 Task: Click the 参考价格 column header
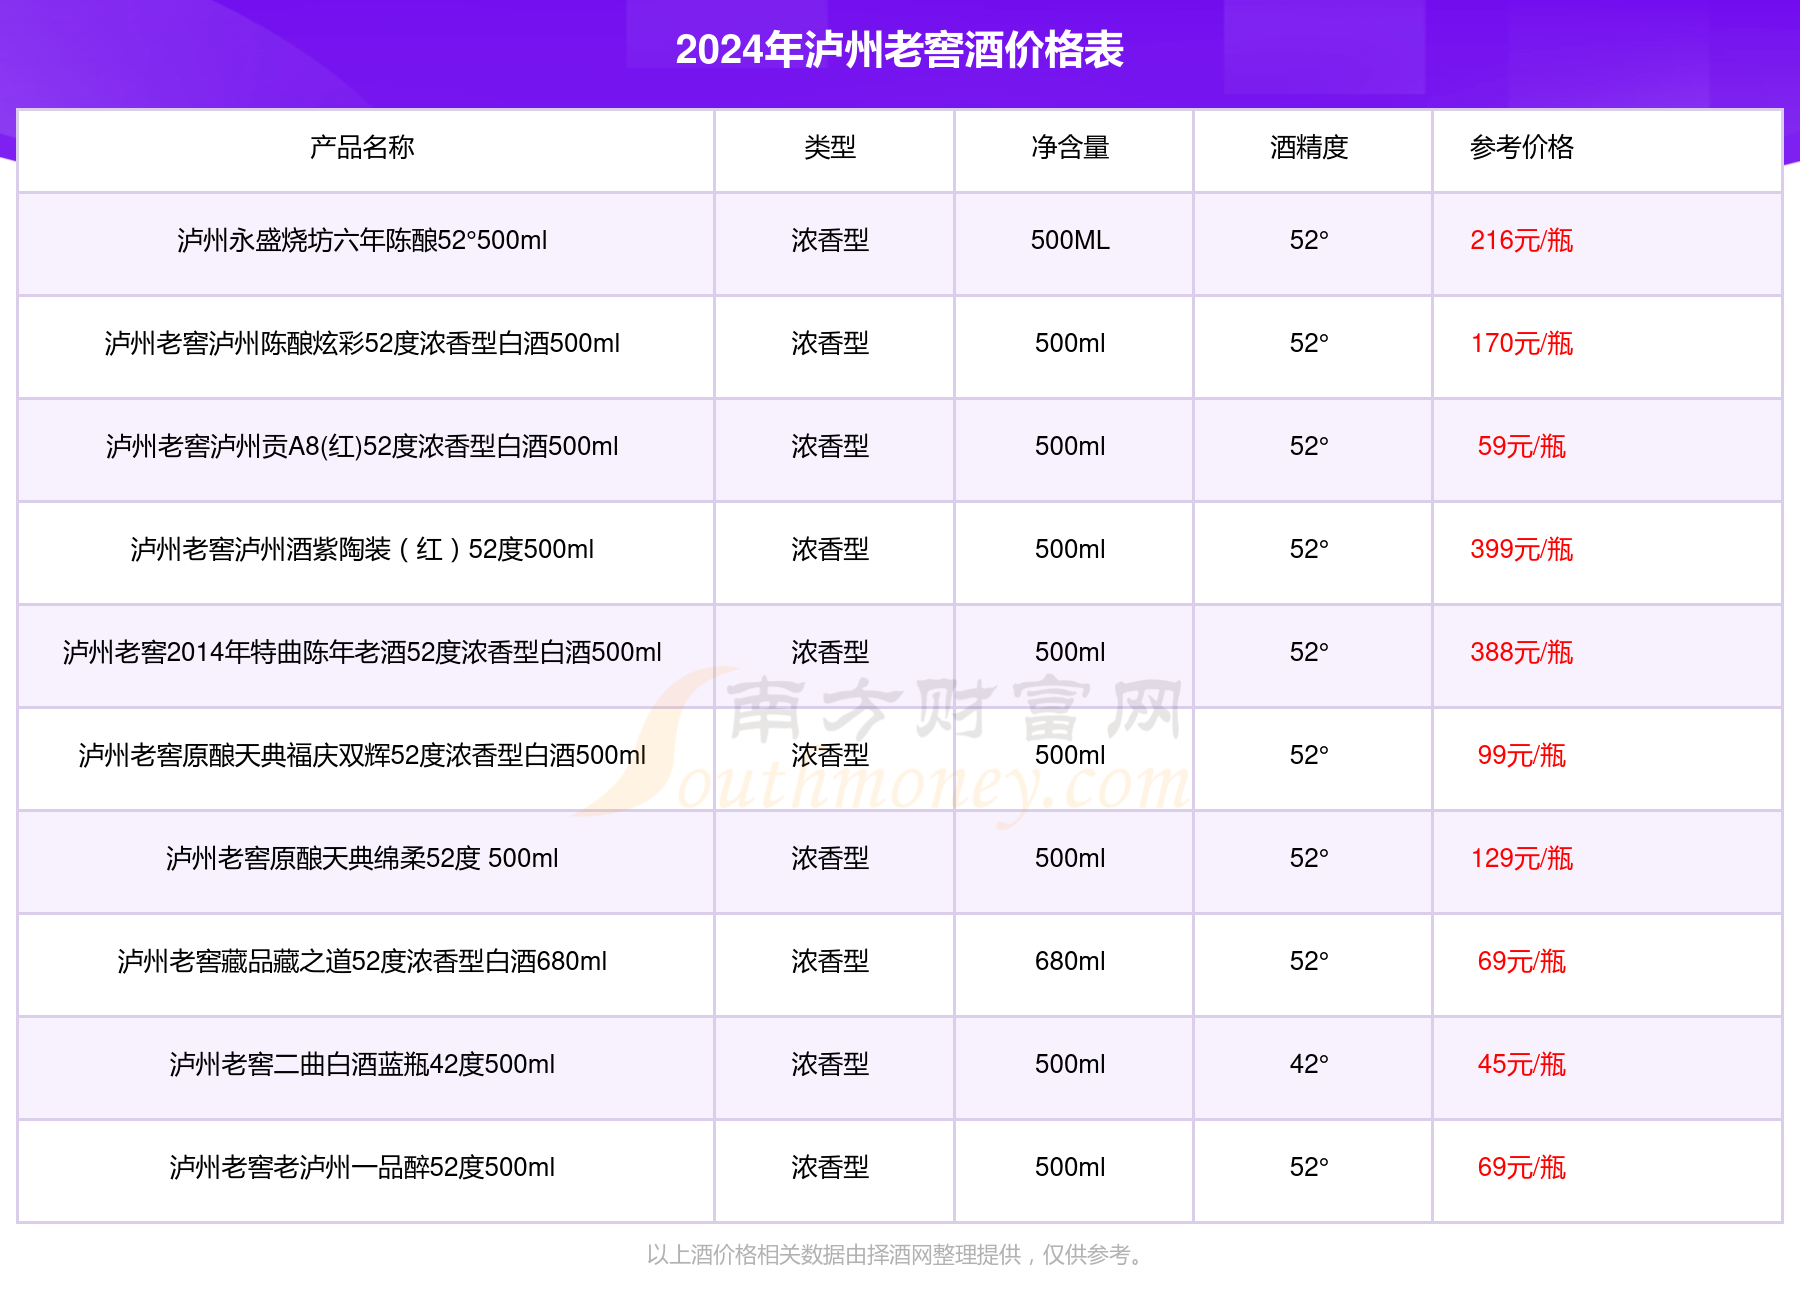point(1521,147)
